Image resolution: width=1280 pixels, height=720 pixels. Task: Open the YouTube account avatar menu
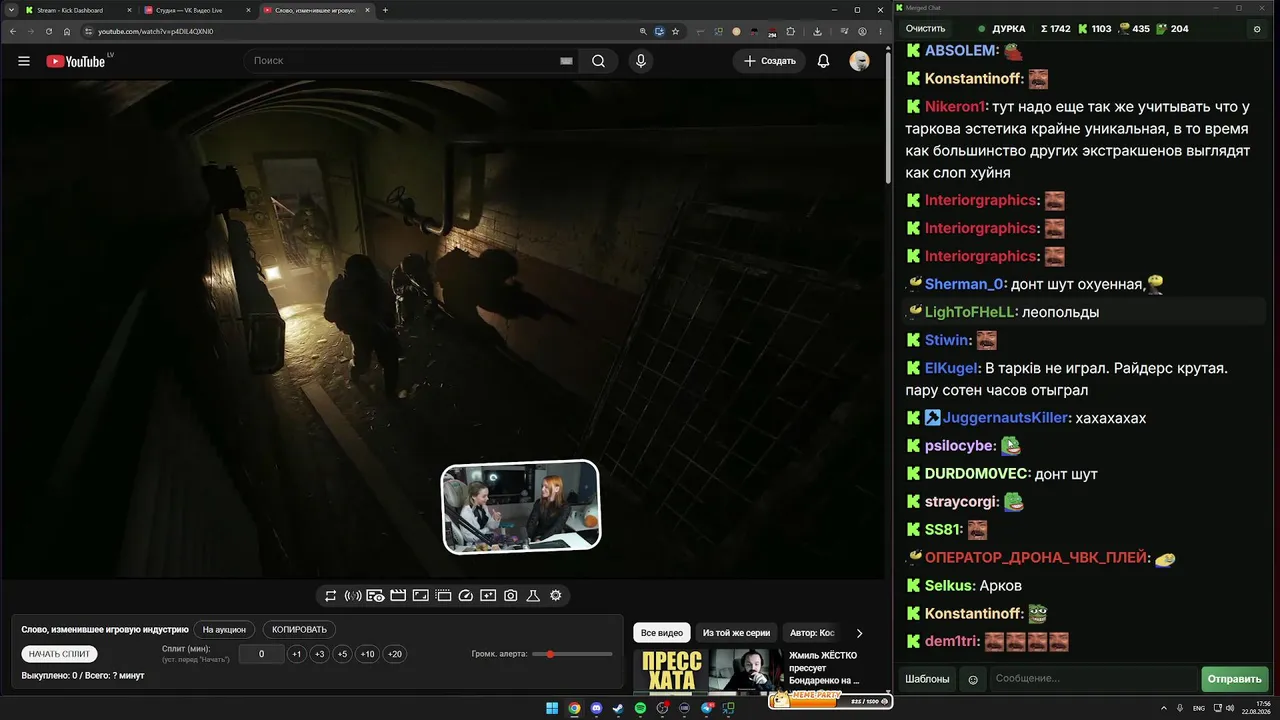[859, 61]
